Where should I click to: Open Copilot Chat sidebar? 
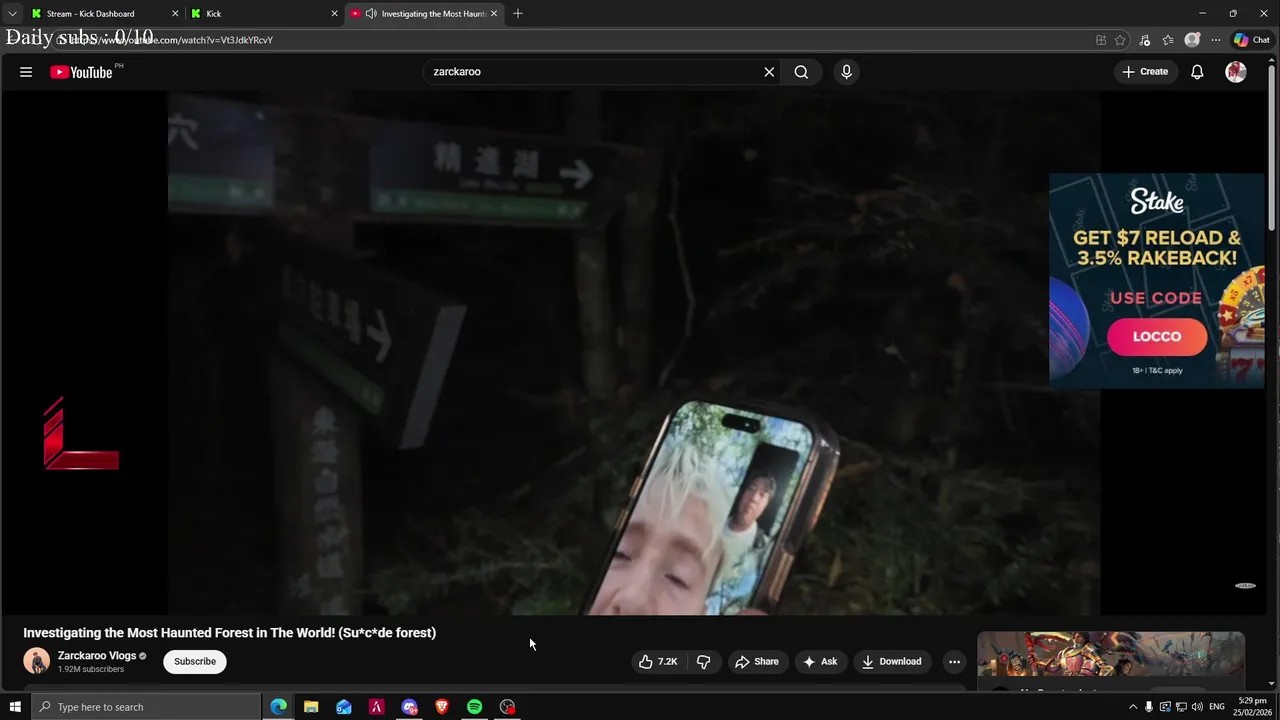tap(1252, 40)
